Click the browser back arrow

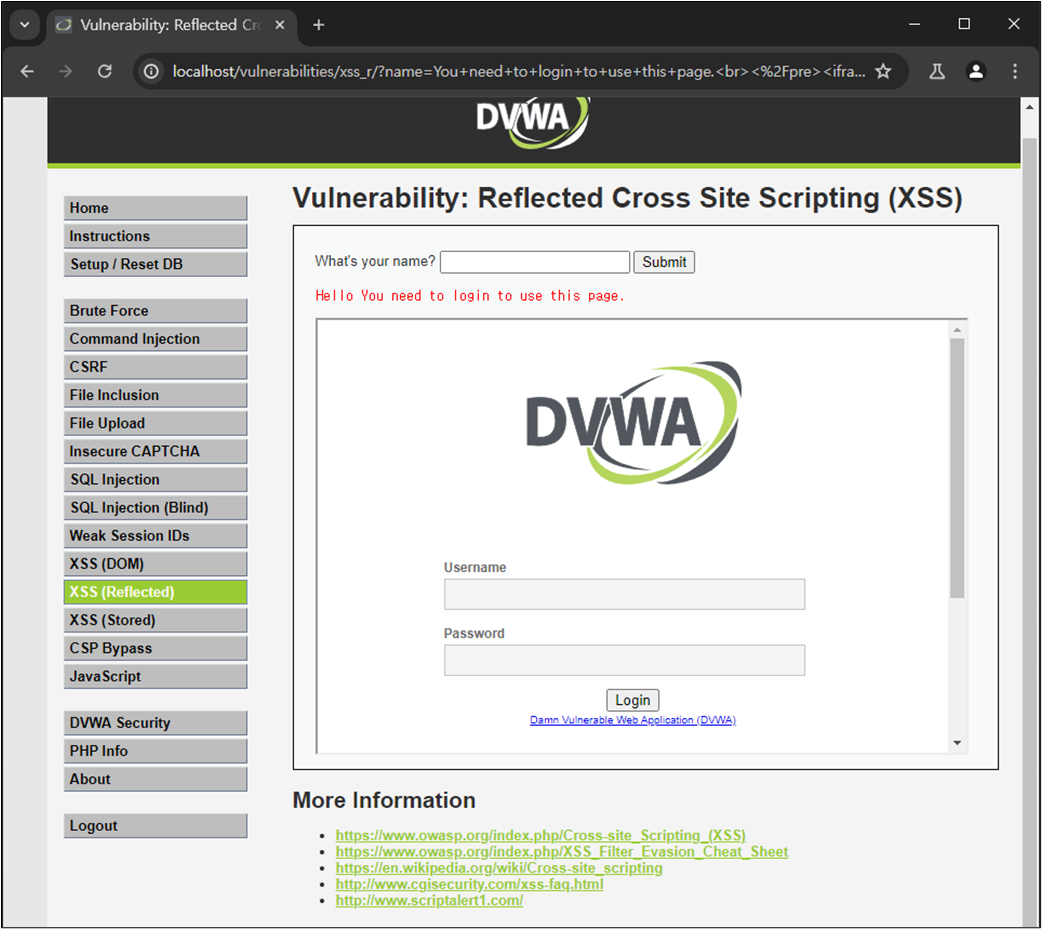(x=27, y=71)
